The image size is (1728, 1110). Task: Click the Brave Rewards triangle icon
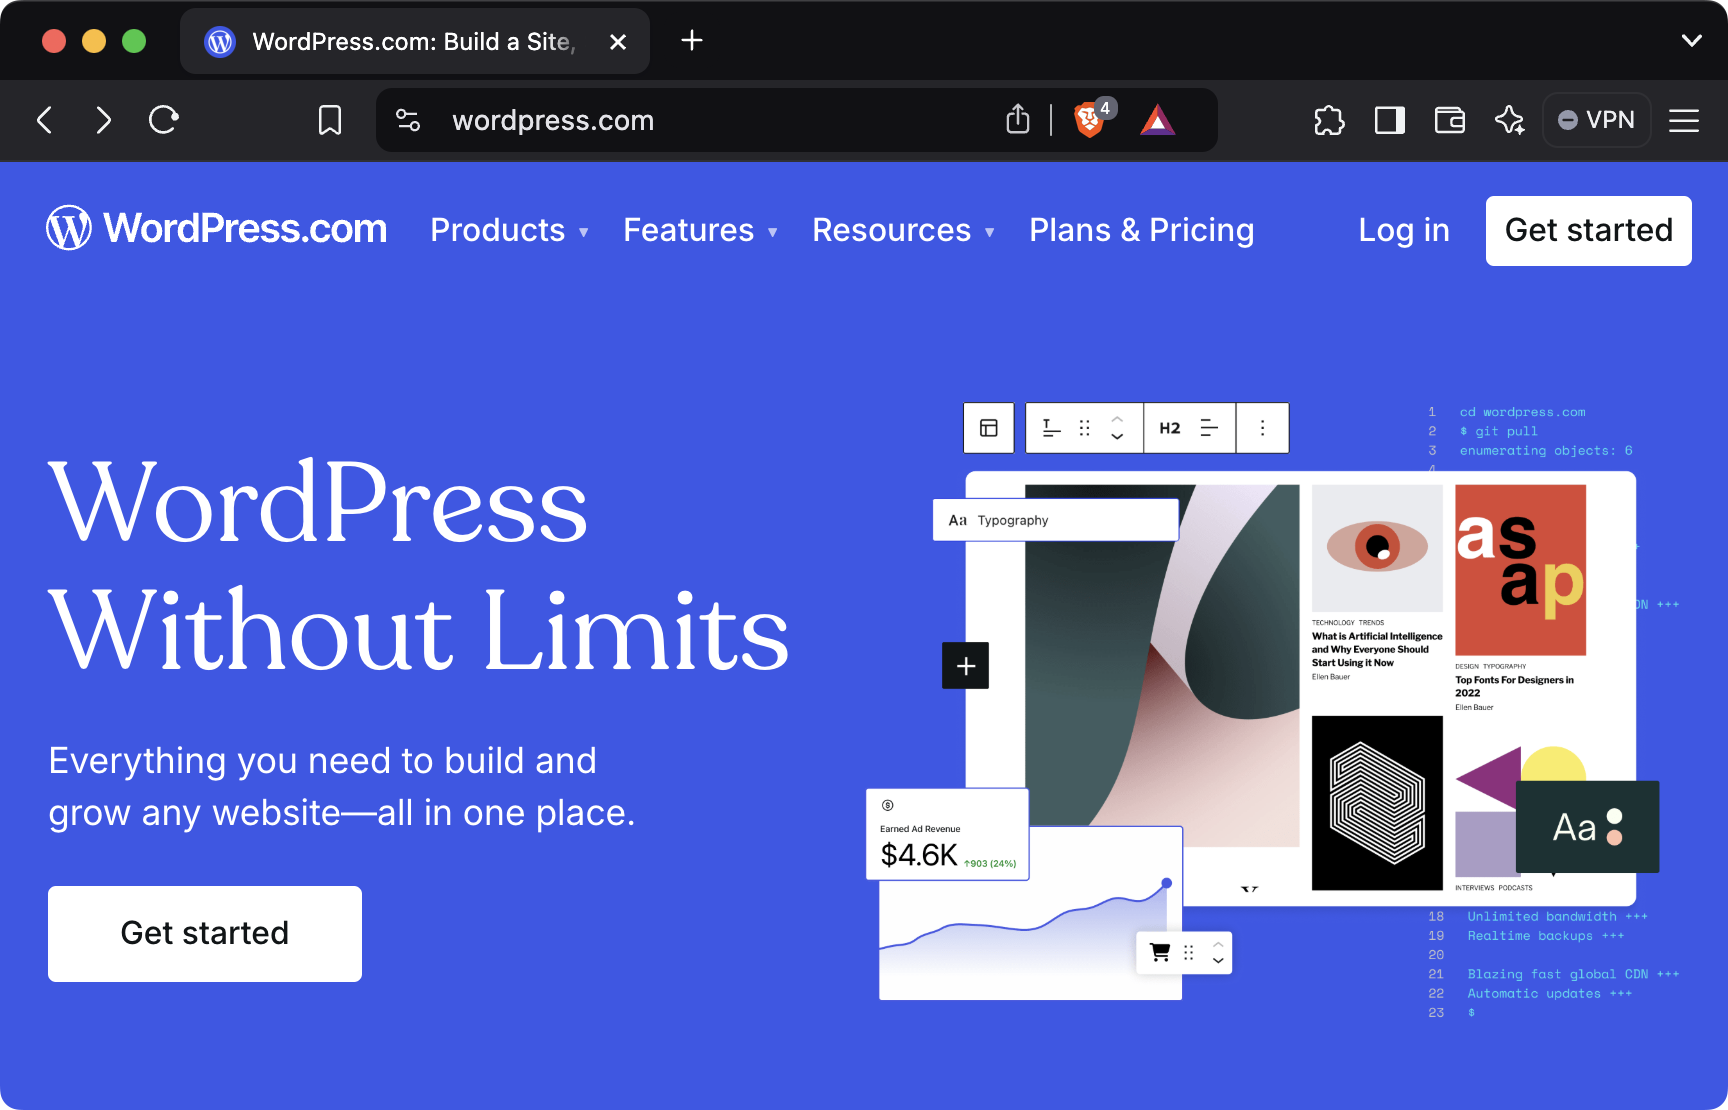(x=1158, y=120)
